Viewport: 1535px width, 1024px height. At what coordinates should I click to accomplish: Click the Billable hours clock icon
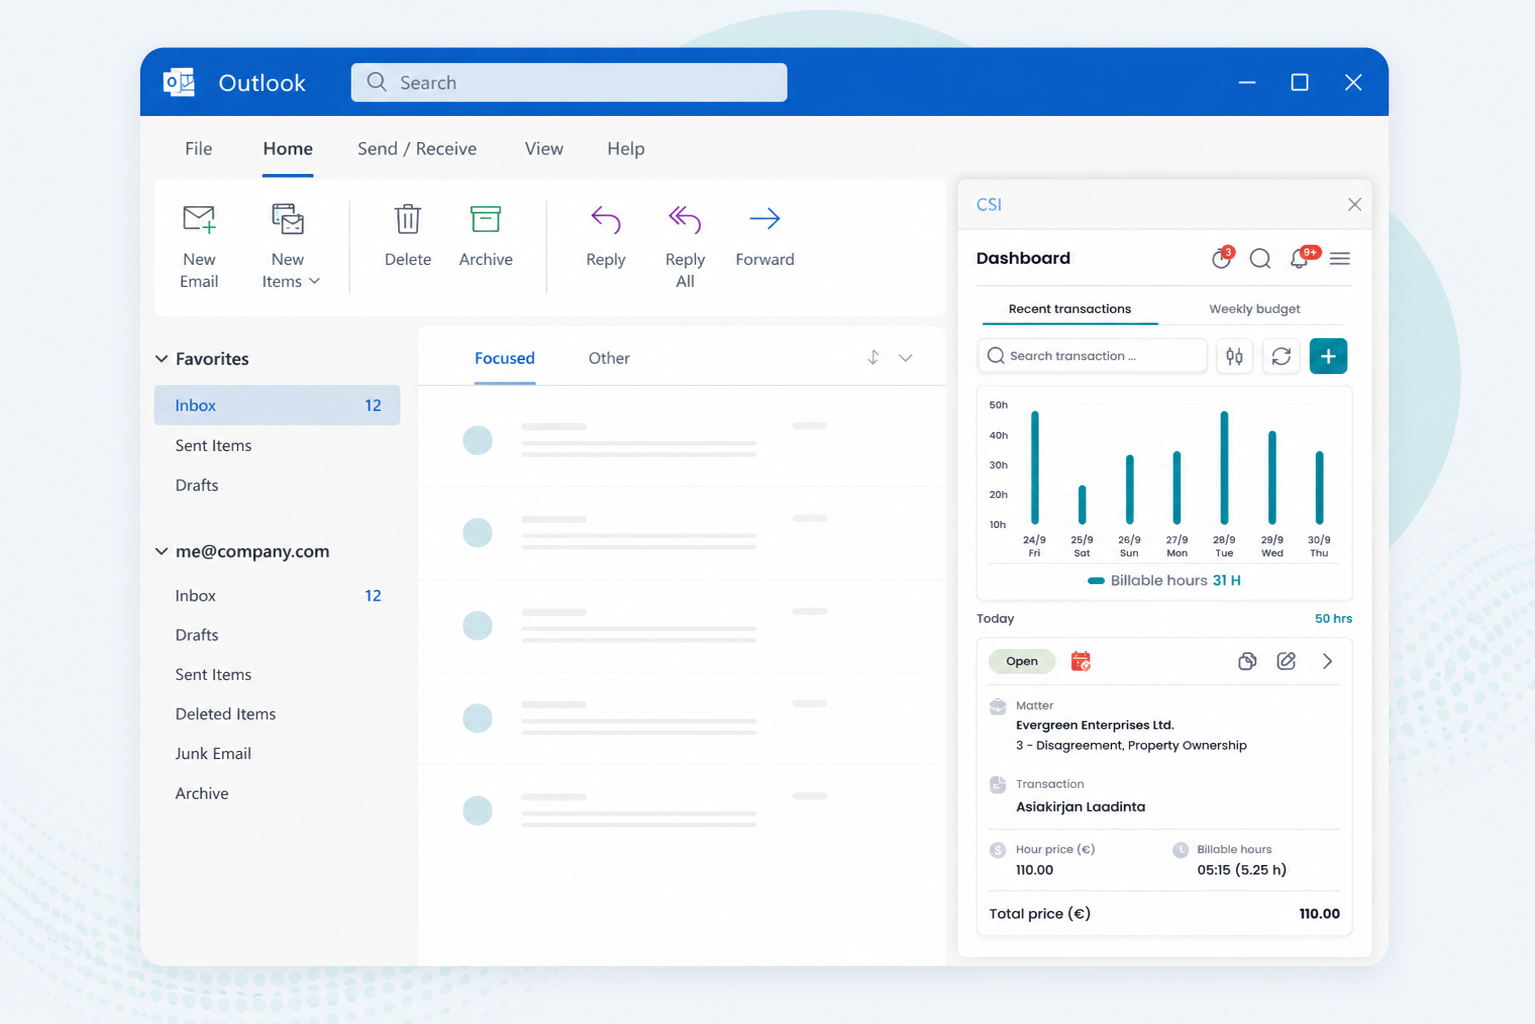tap(1180, 850)
